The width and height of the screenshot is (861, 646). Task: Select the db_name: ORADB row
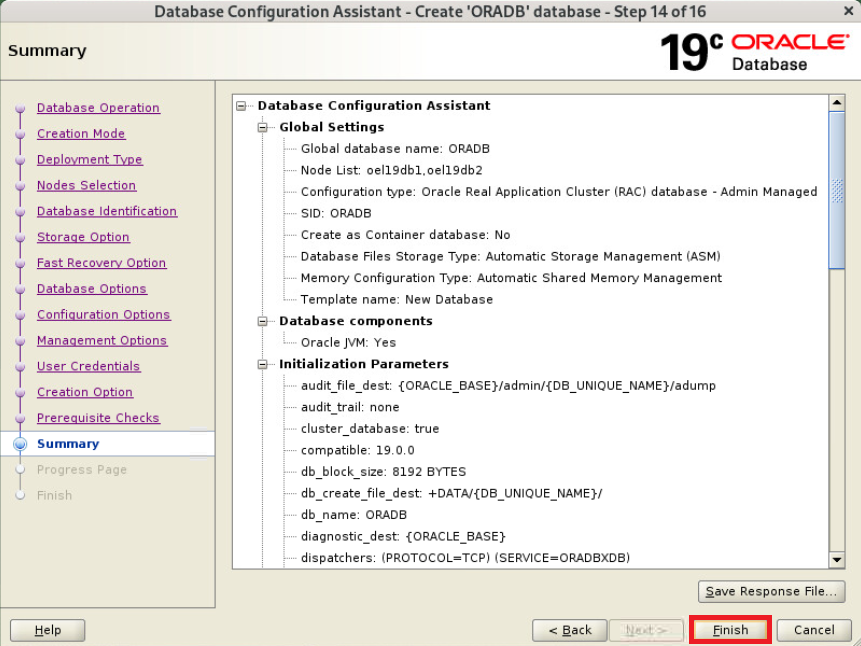click(354, 515)
